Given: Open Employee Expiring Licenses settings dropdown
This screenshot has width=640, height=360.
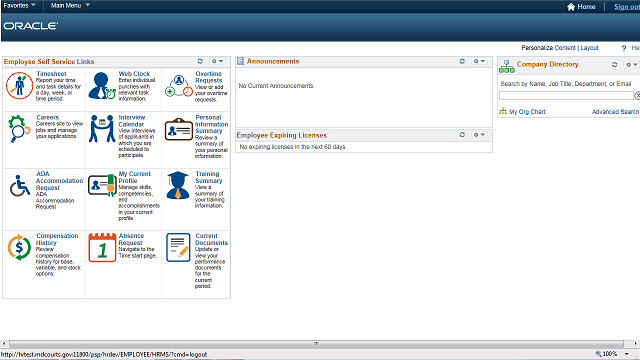Looking at the screenshot, I should tap(479, 135).
